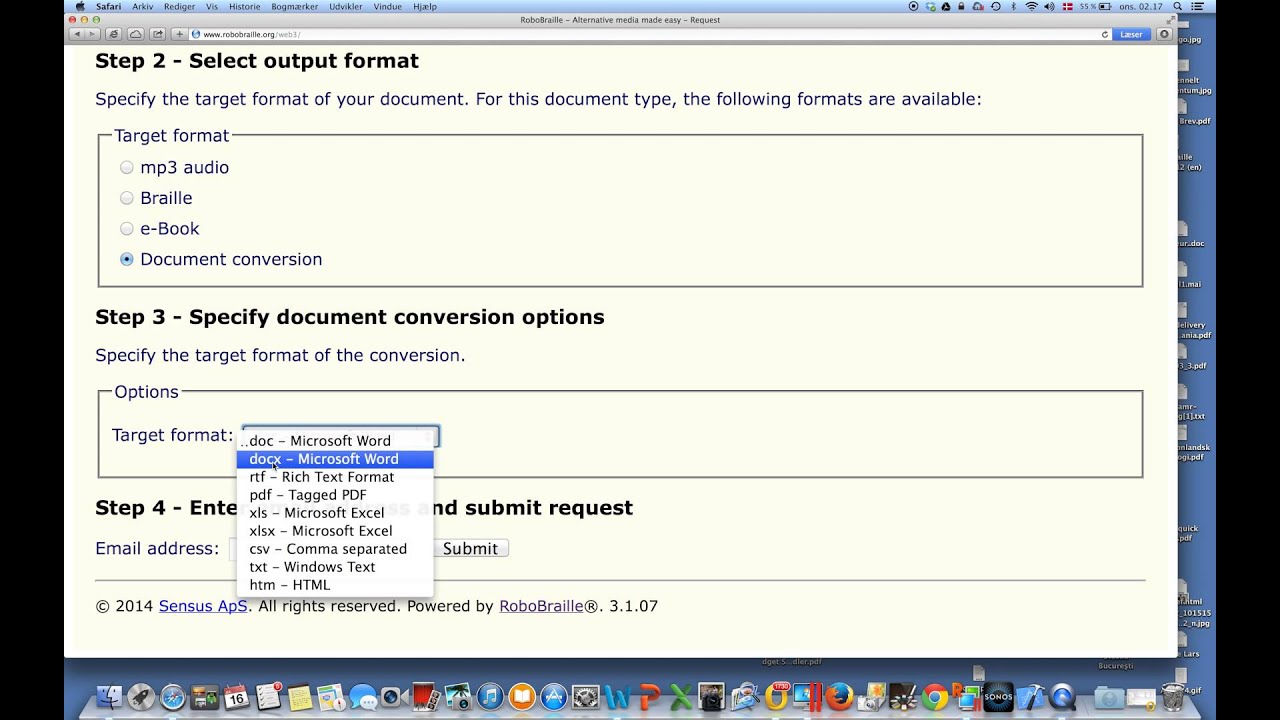Enter Safari full screen arrows icon

click(1171, 20)
